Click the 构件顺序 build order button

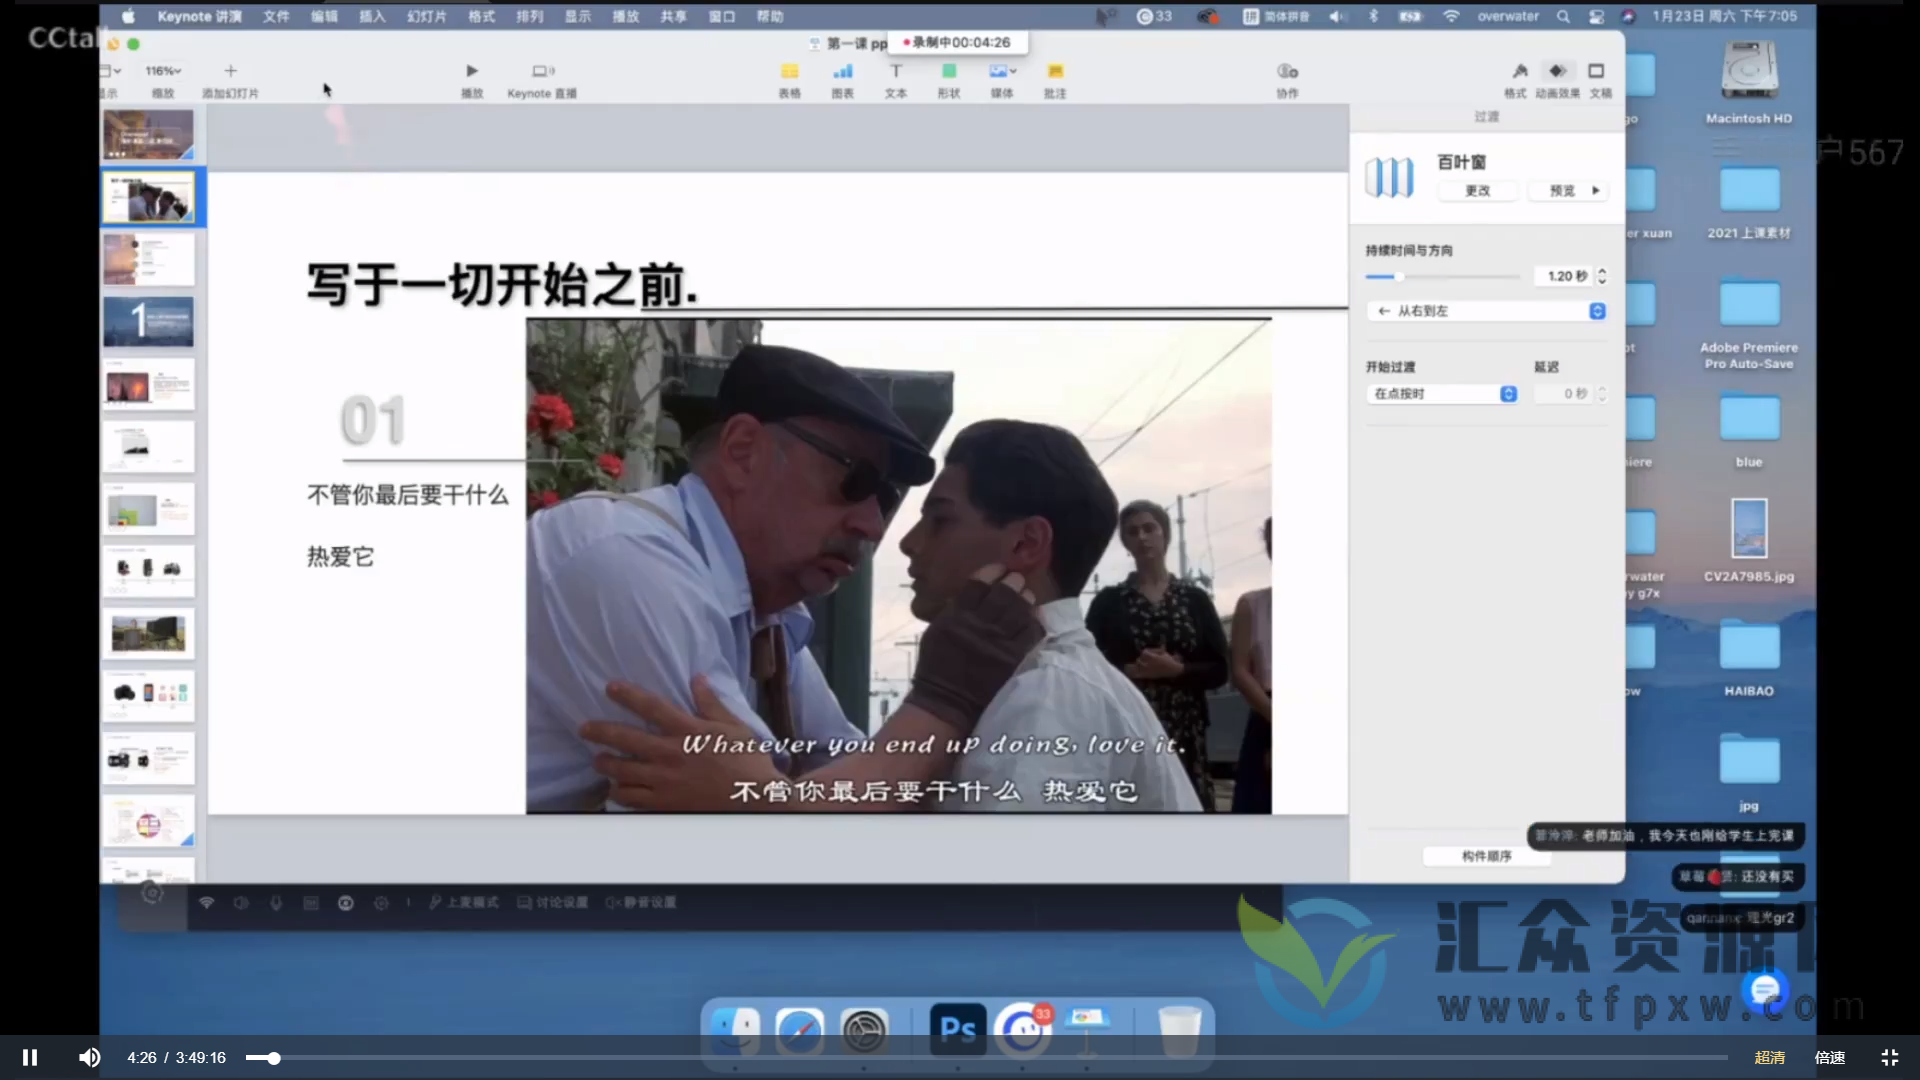coord(1486,856)
